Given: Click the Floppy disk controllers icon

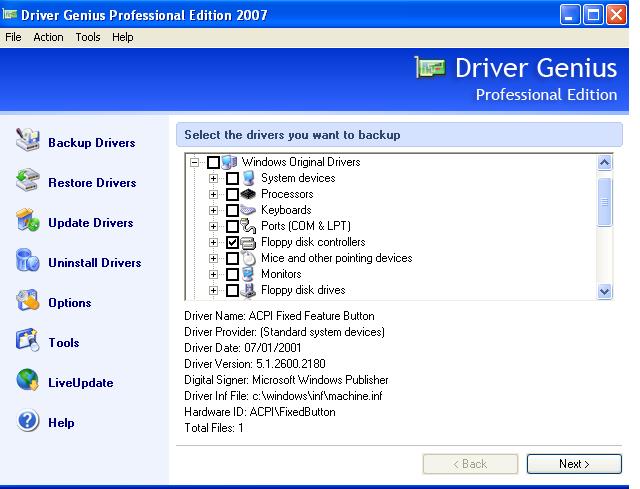Looking at the screenshot, I should pyautogui.click(x=248, y=242).
